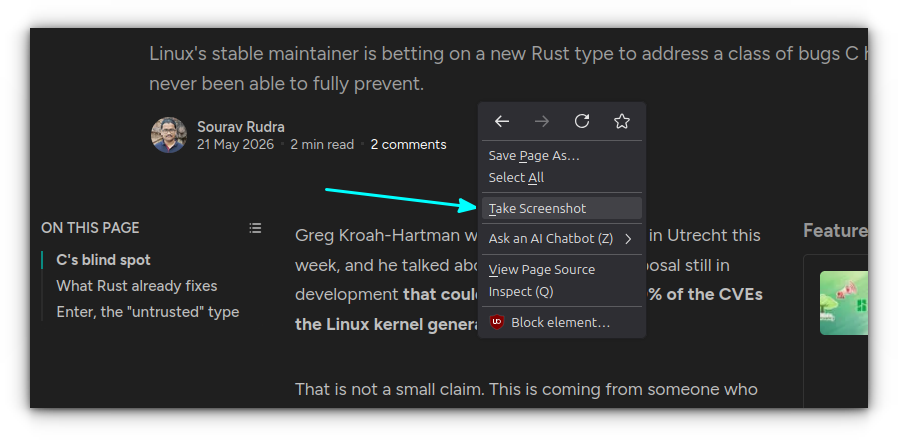This screenshot has width=898, height=440.
Task: Expand the AI Chatbot submenu chevron
Action: (x=628, y=239)
